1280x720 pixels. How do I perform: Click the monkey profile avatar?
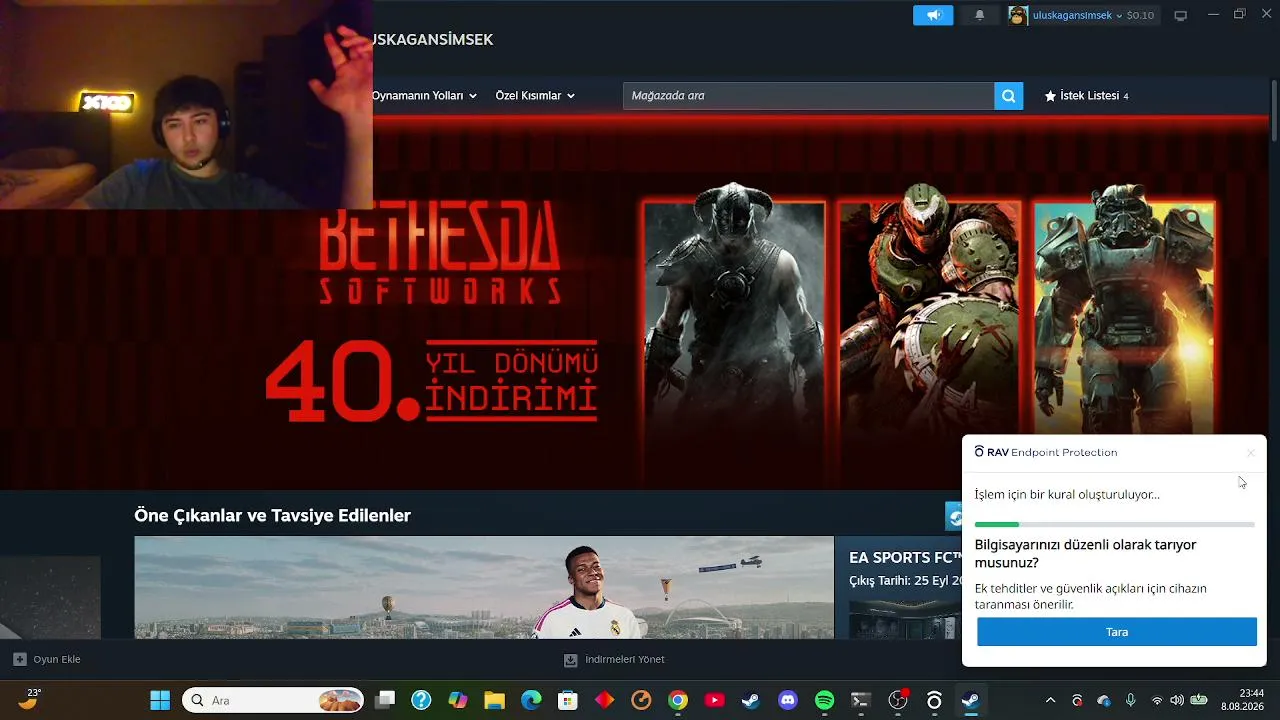[x=1018, y=15]
